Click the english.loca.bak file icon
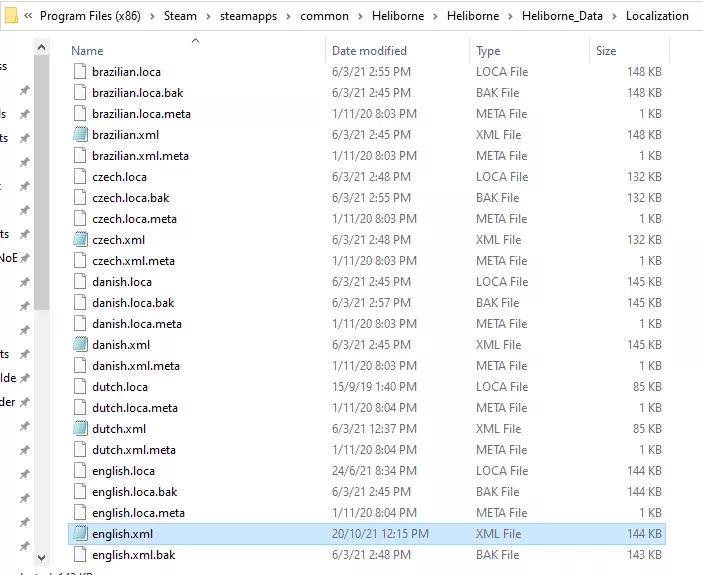The height and width of the screenshot is (575, 703). click(80, 491)
